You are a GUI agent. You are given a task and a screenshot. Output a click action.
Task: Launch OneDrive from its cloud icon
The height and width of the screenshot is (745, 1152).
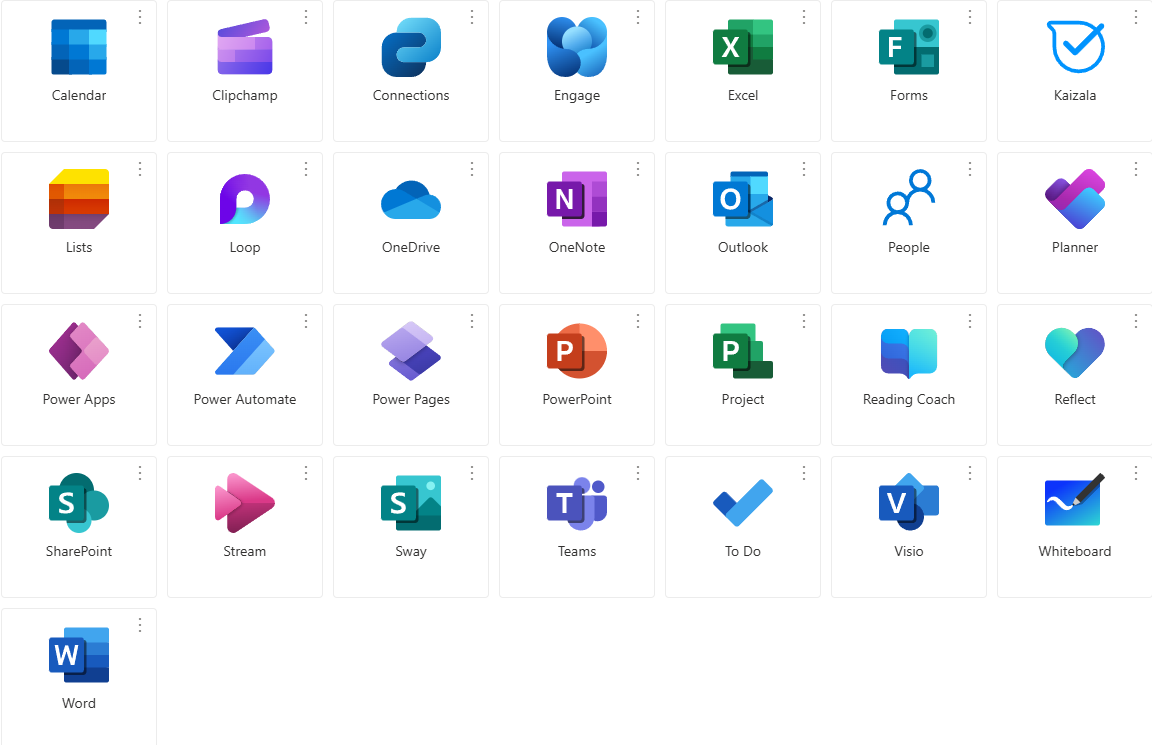[x=411, y=200]
